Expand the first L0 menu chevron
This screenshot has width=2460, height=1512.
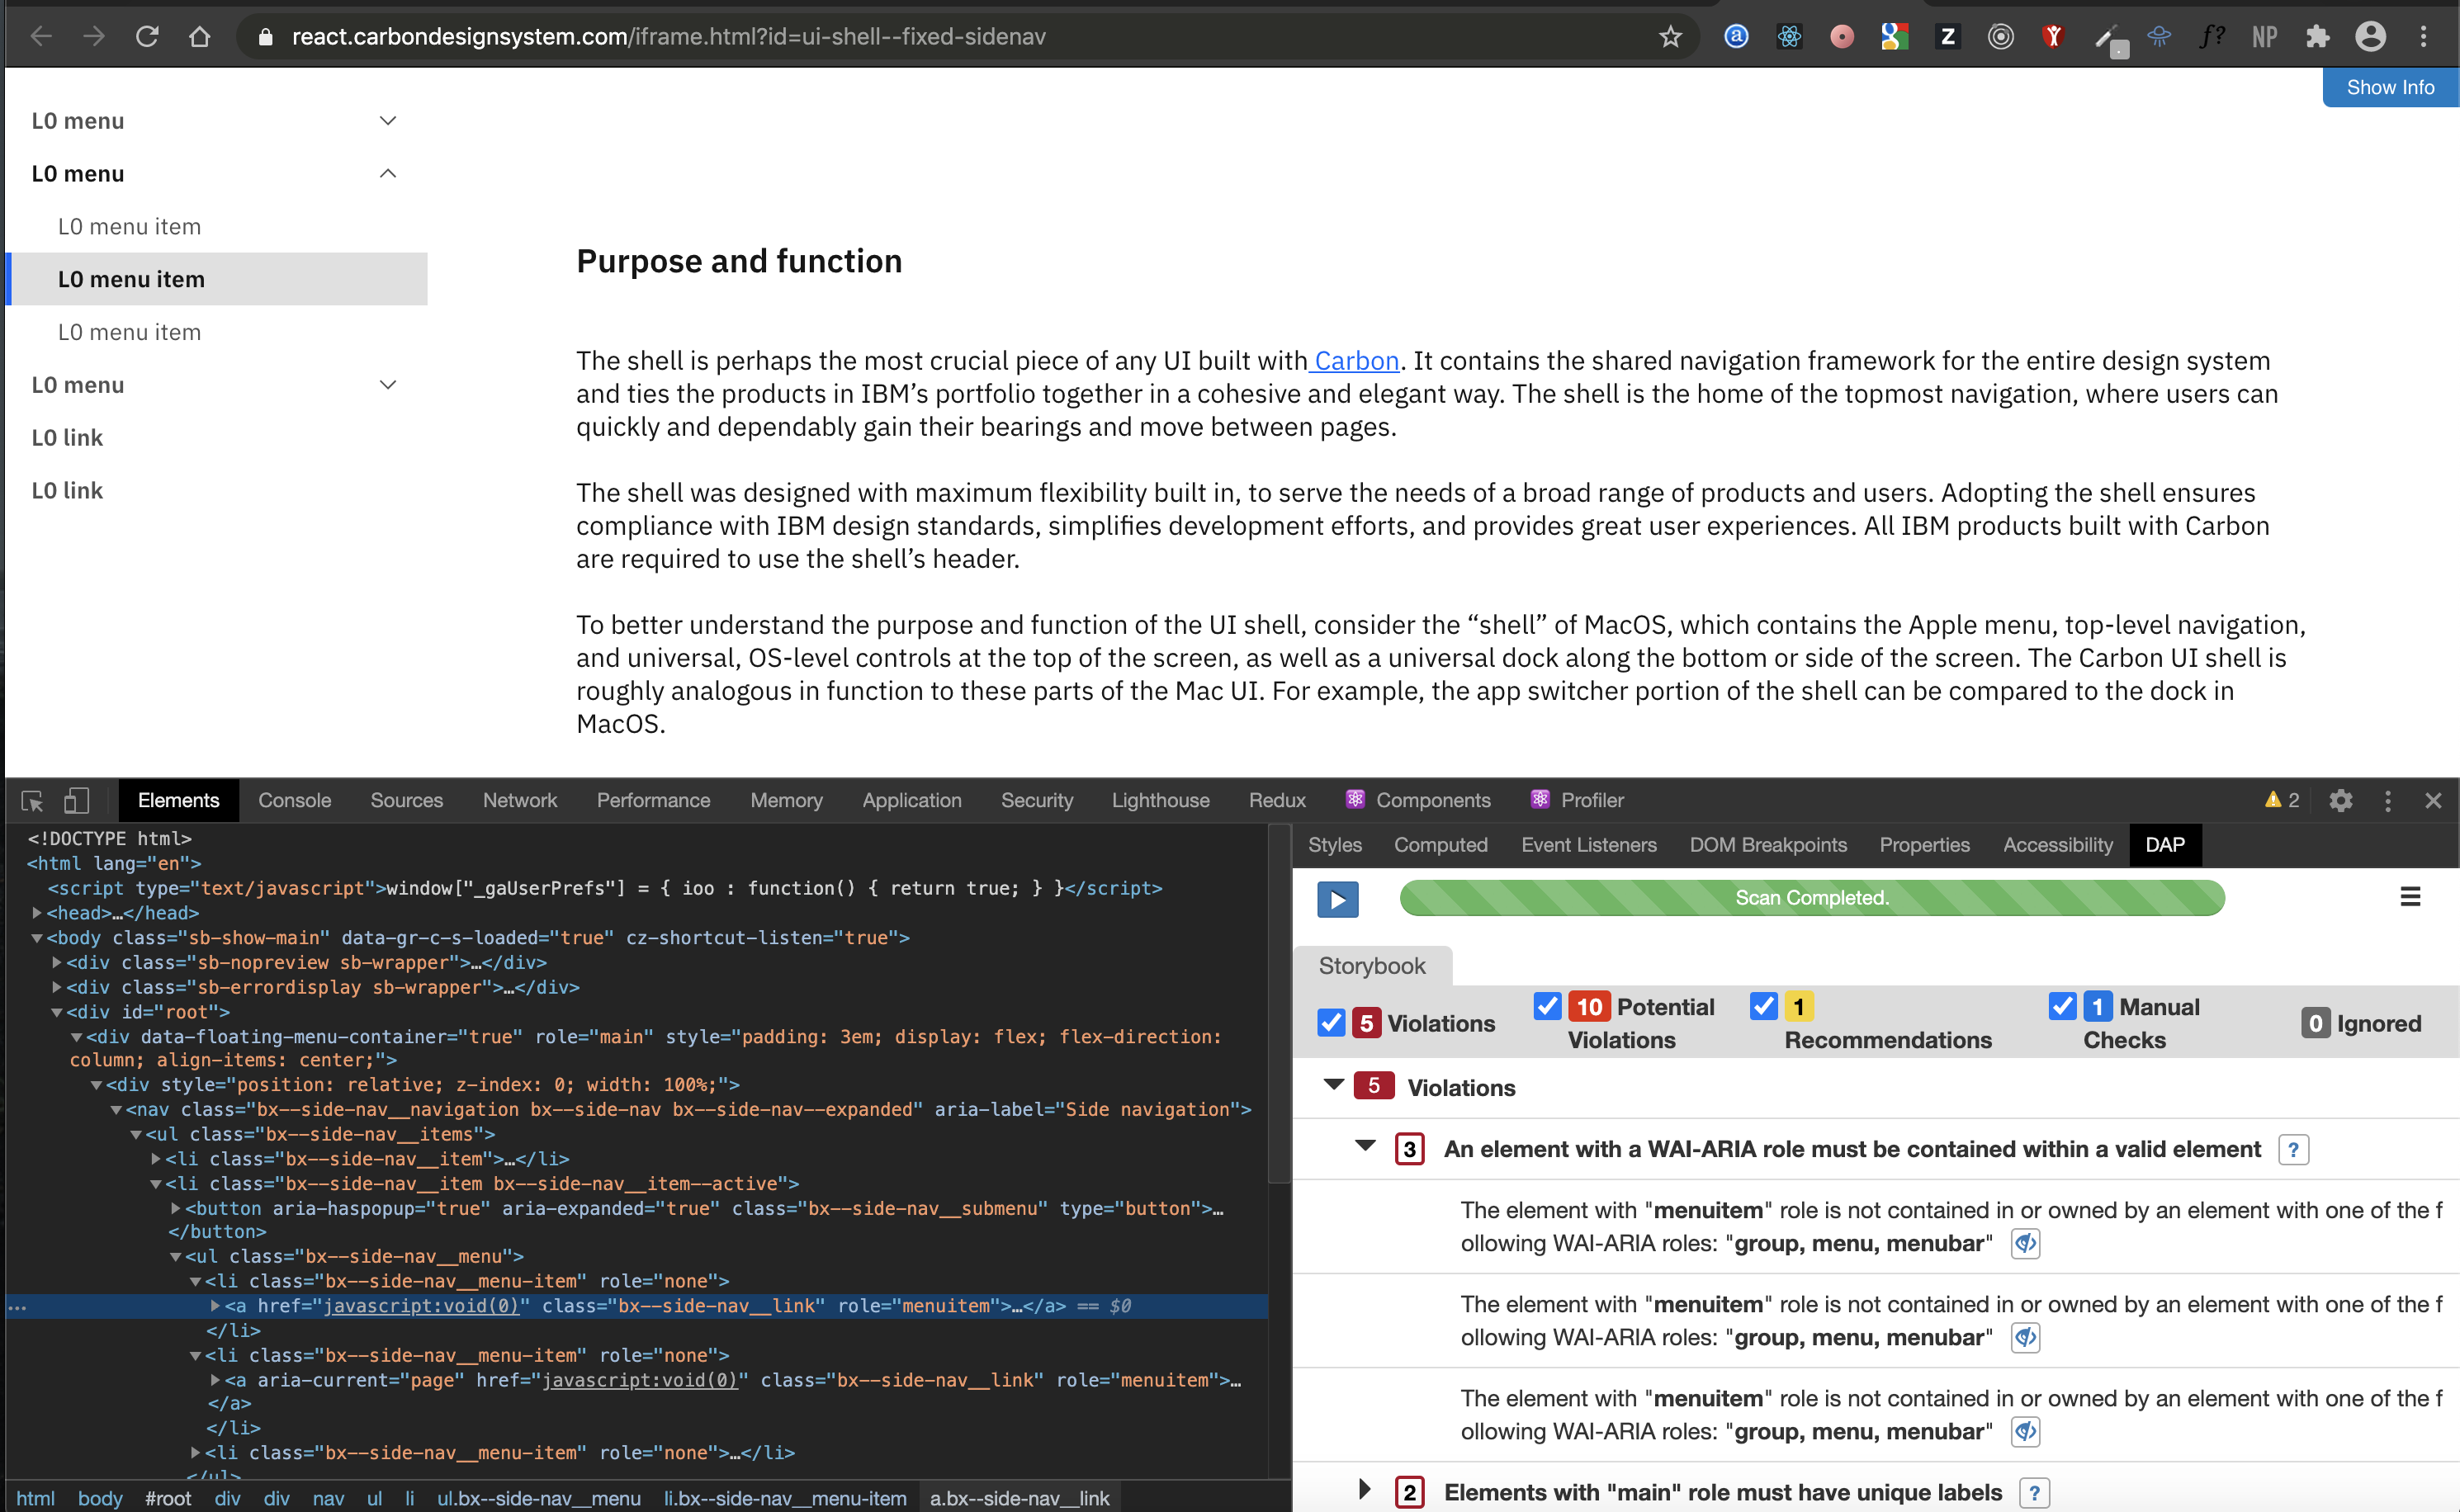tap(388, 121)
